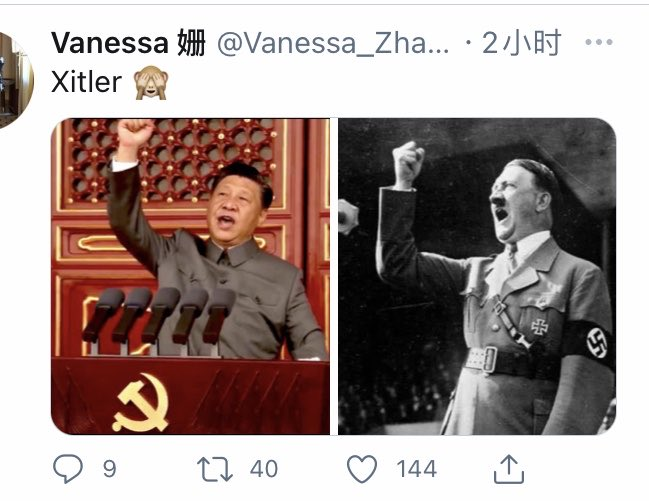Click the row of microphones in left photo

pos(159,316)
